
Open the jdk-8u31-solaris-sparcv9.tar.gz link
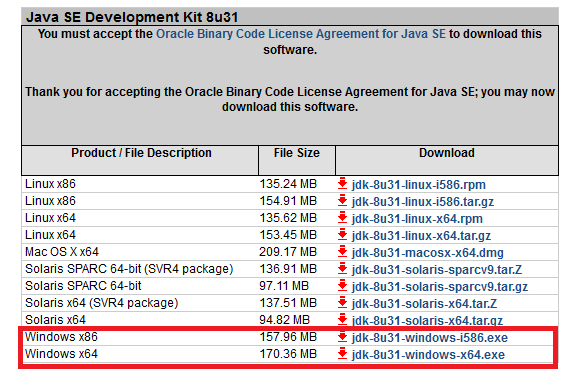click(x=439, y=287)
